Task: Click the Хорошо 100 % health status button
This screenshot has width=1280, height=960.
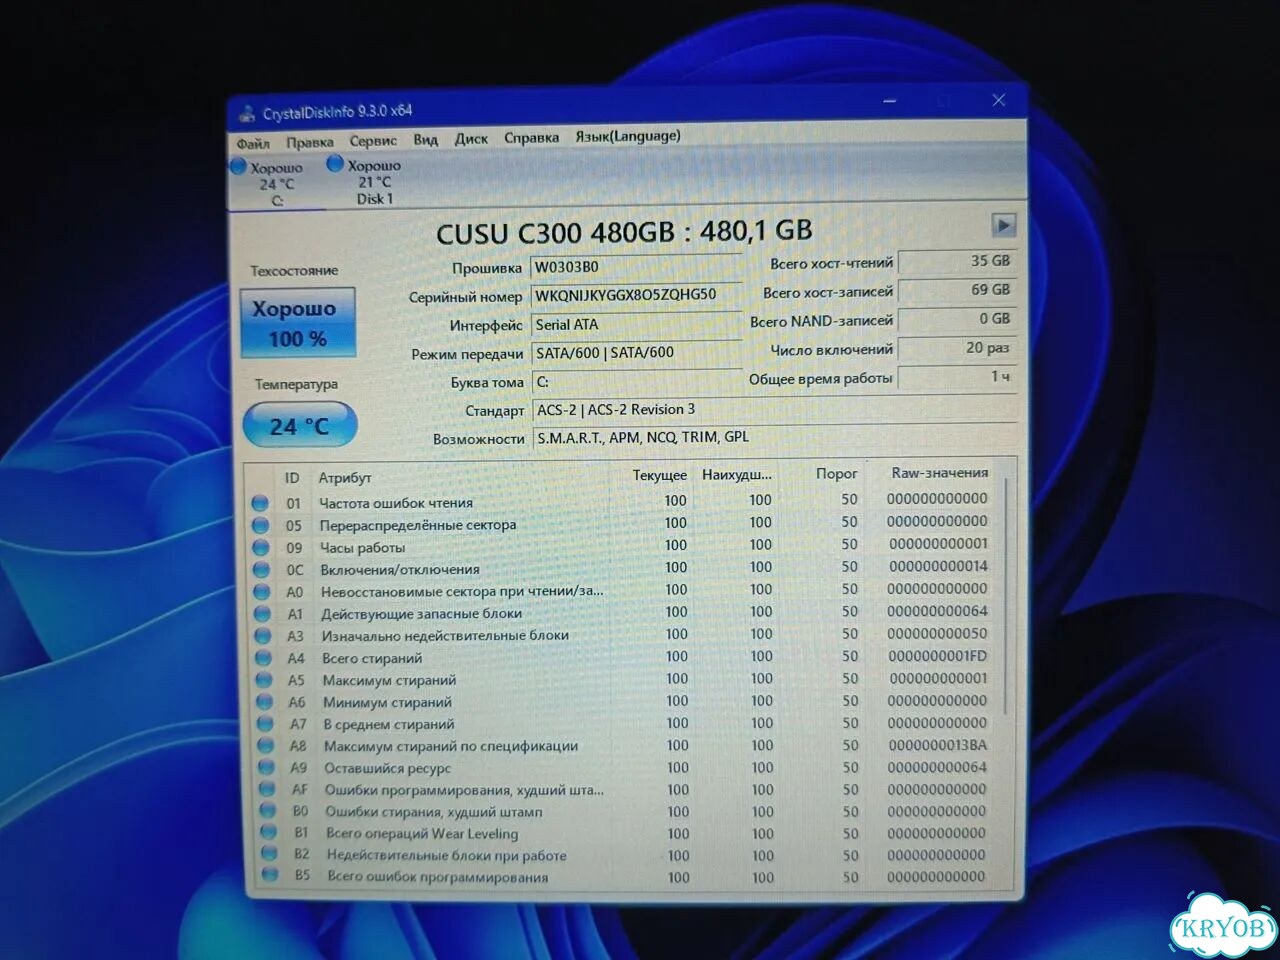Action: pos(297,323)
